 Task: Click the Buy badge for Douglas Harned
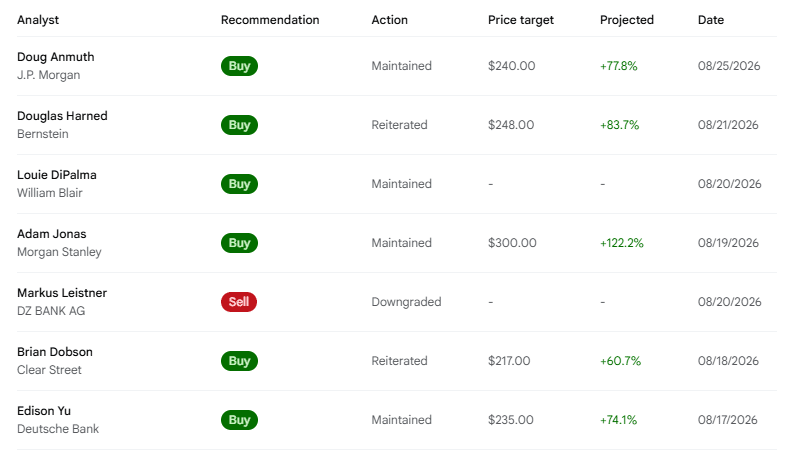[x=239, y=125]
